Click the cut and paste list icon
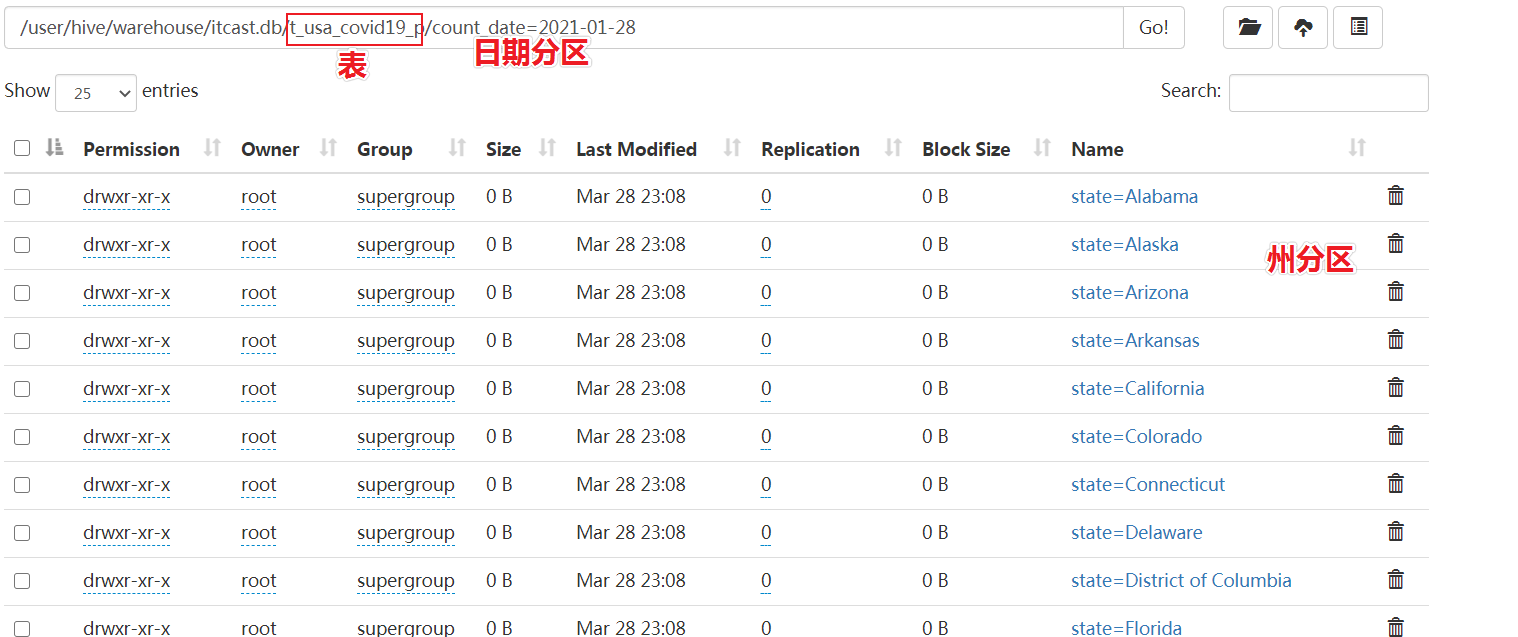The width and height of the screenshot is (1518, 637). (x=1358, y=28)
